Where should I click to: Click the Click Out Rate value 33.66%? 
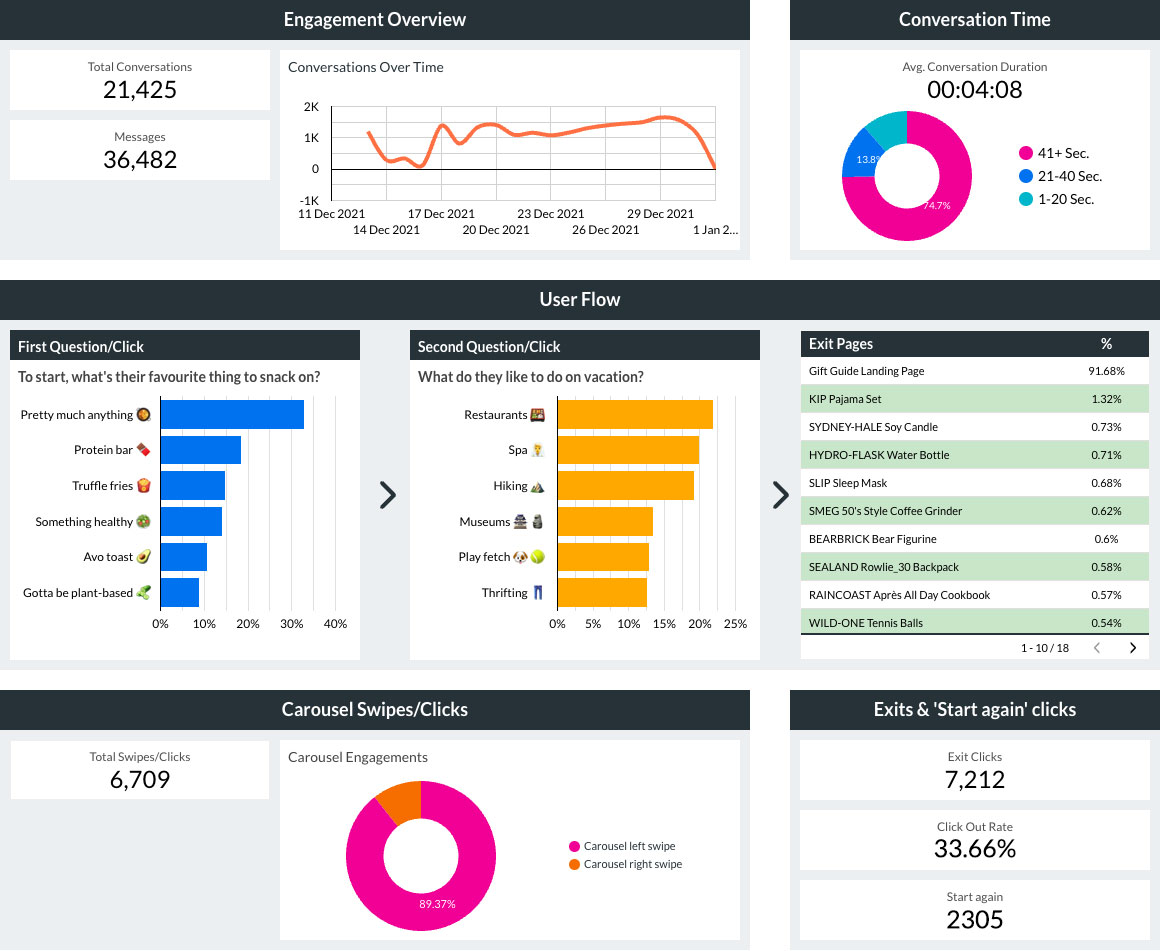[974, 849]
